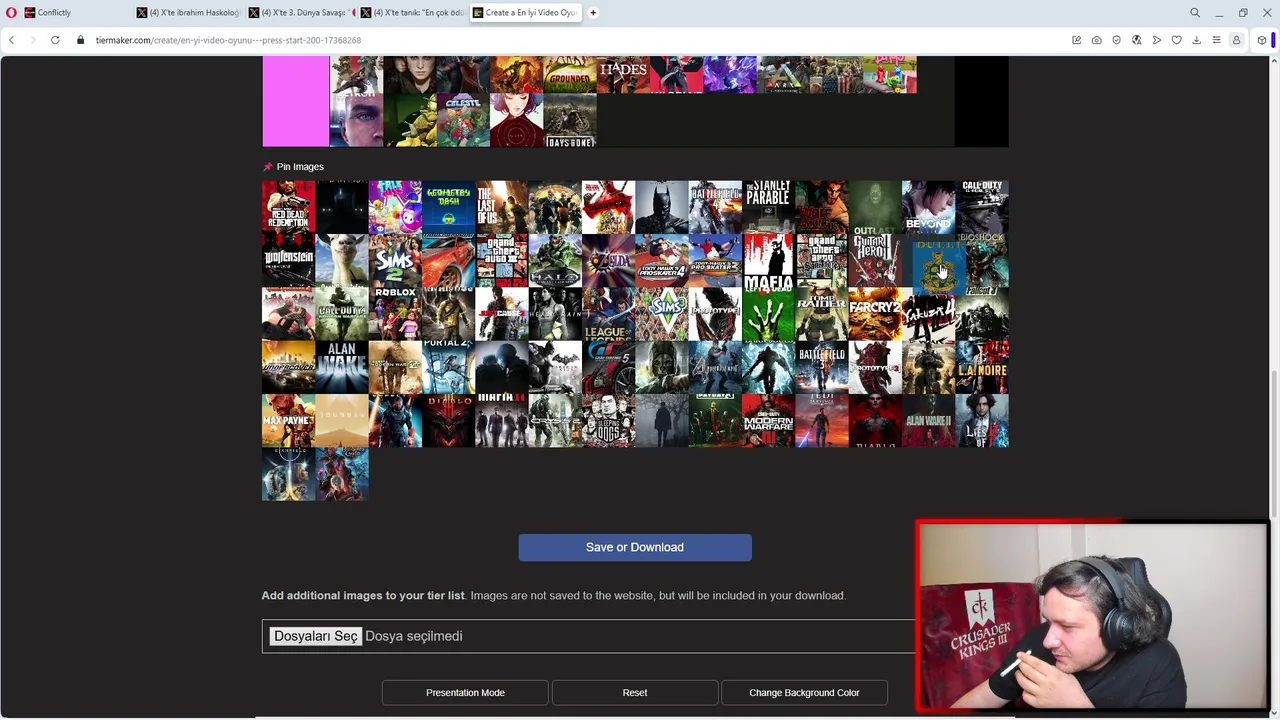Click the pink tier label color cell

coord(295,101)
